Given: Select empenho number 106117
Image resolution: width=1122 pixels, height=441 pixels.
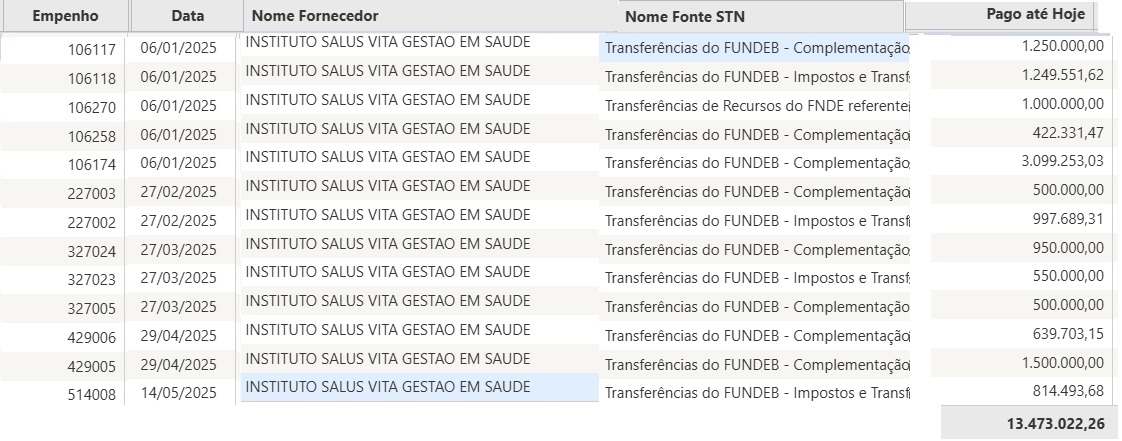Looking at the screenshot, I should (92, 49).
